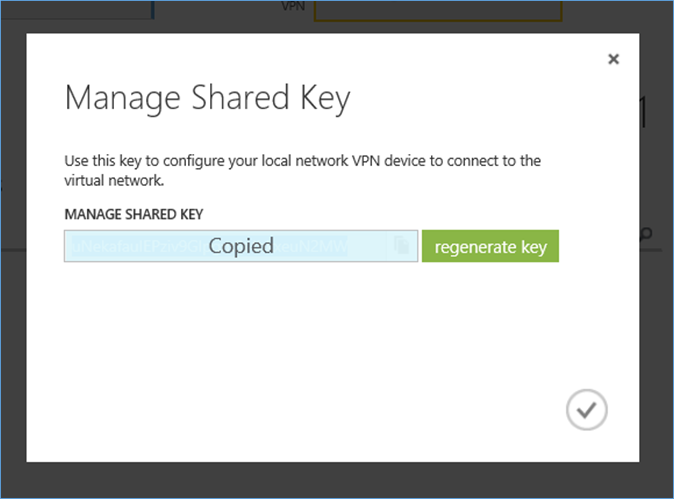Click the yellow outlined box behind dialog
This screenshot has height=499, width=674.
(438, 11)
